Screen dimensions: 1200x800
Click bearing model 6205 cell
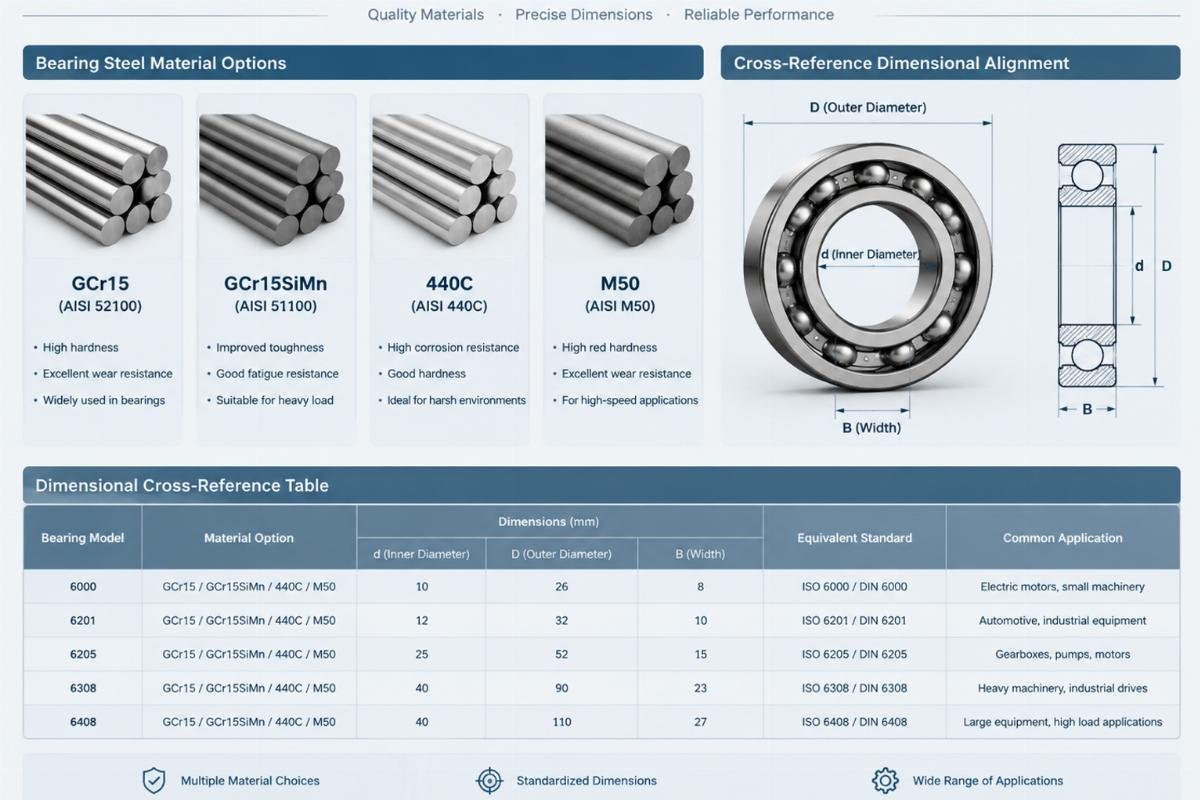(x=83, y=655)
